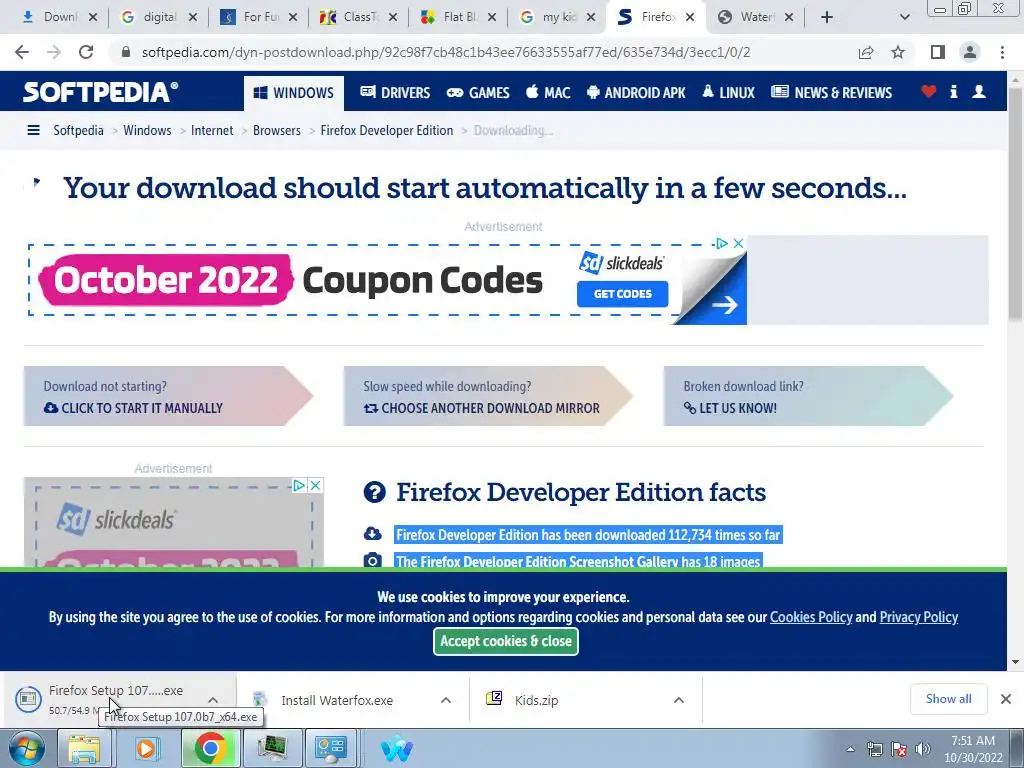Open the tab search dropdown arrow
The height and width of the screenshot is (768, 1024).
point(904,17)
